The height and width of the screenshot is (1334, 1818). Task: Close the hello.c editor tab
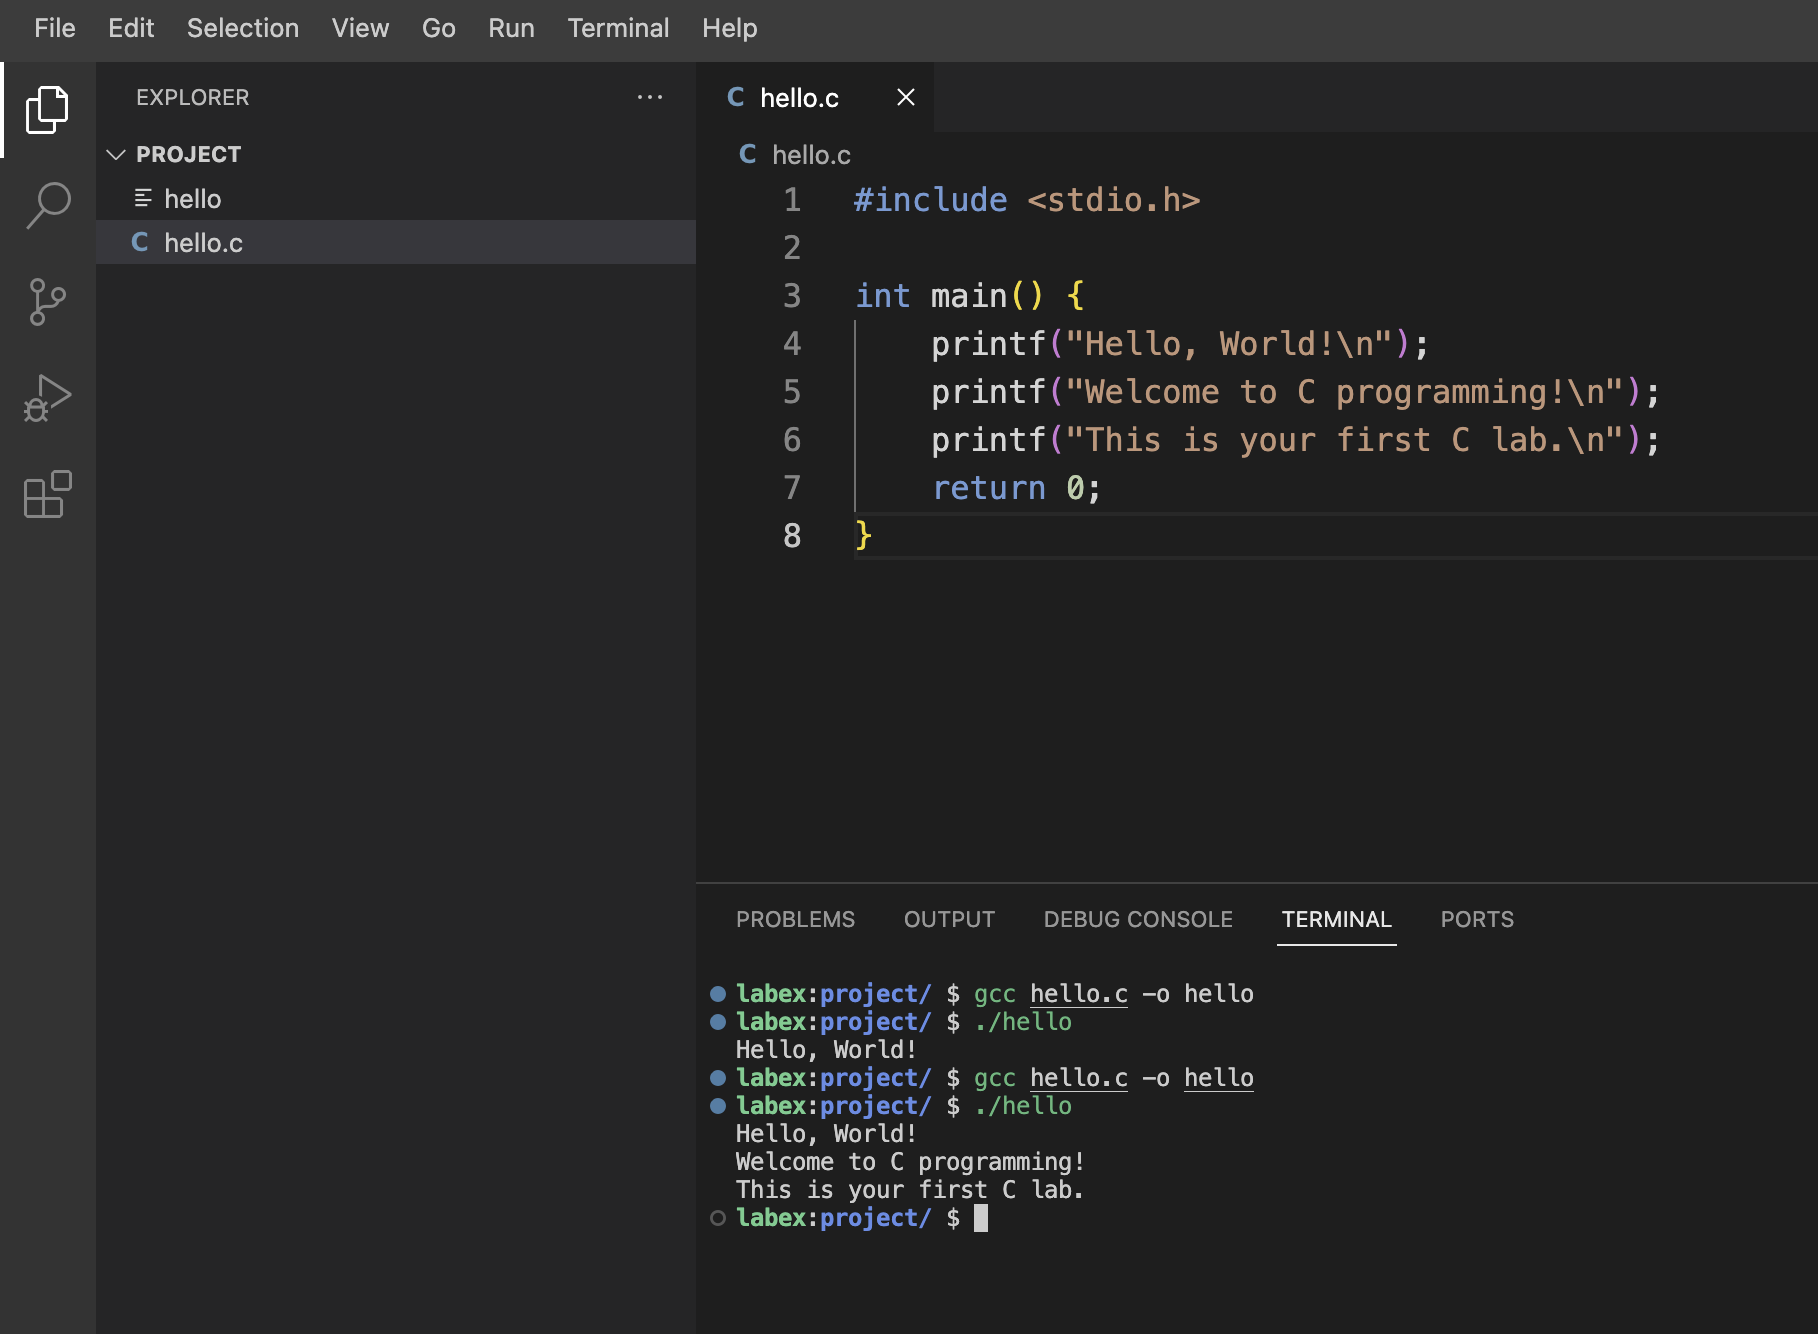click(905, 97)
